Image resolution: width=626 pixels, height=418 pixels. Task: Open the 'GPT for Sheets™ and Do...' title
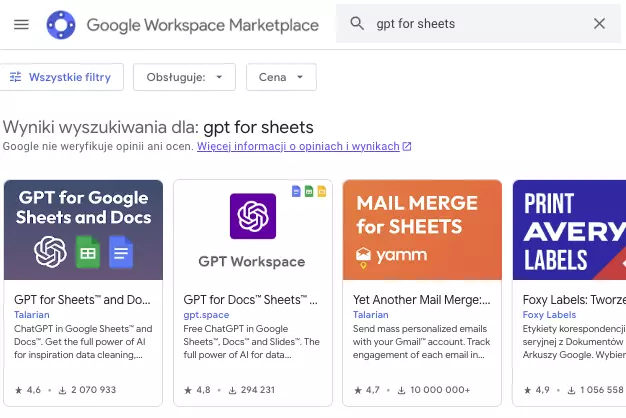pyautogui.click(x=82, y=300)
